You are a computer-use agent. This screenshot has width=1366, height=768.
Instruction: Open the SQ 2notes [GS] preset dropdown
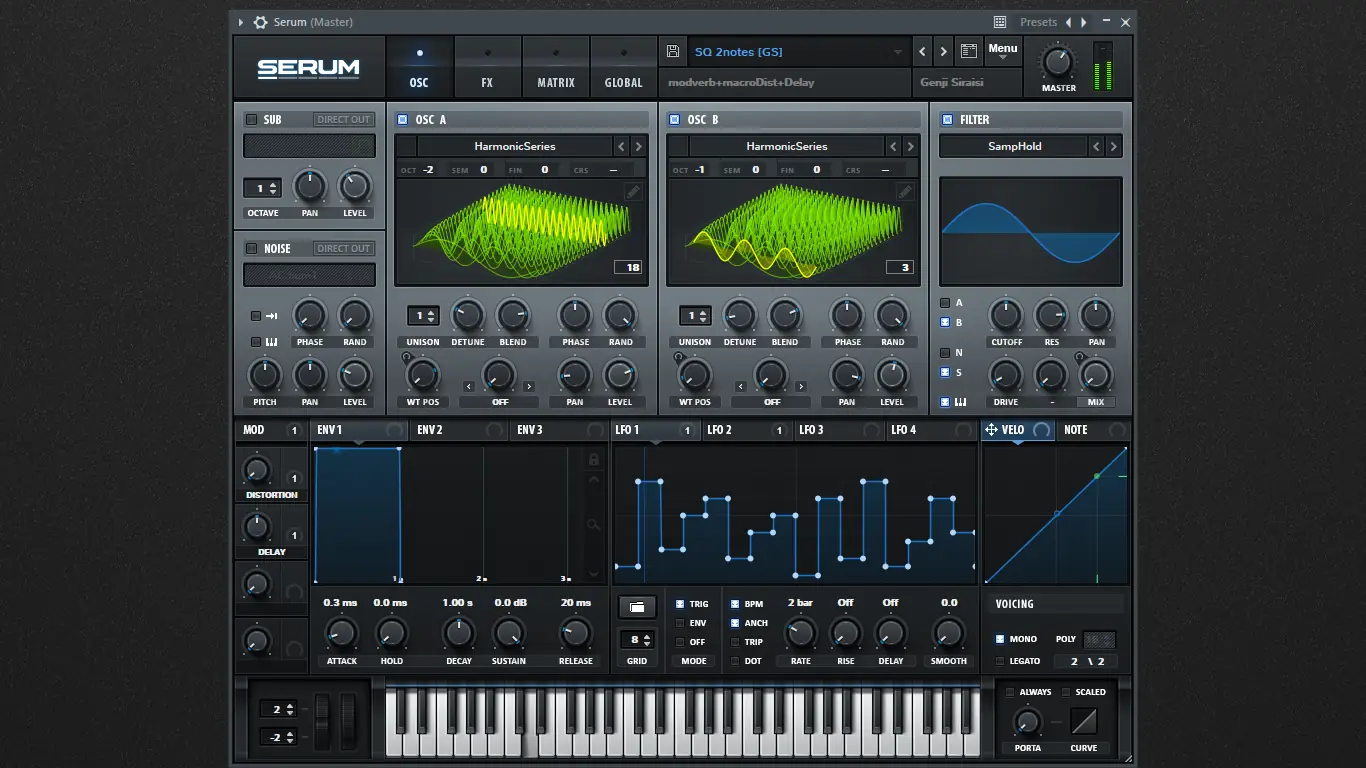click(x=798, y=52)
